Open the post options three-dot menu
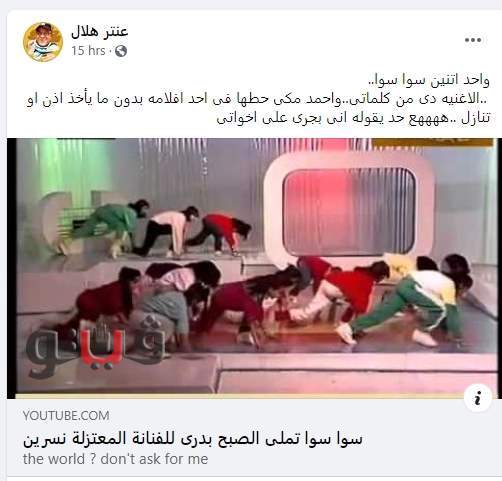The width and height of the screenshot is (502, 481). tap(473, 40)
